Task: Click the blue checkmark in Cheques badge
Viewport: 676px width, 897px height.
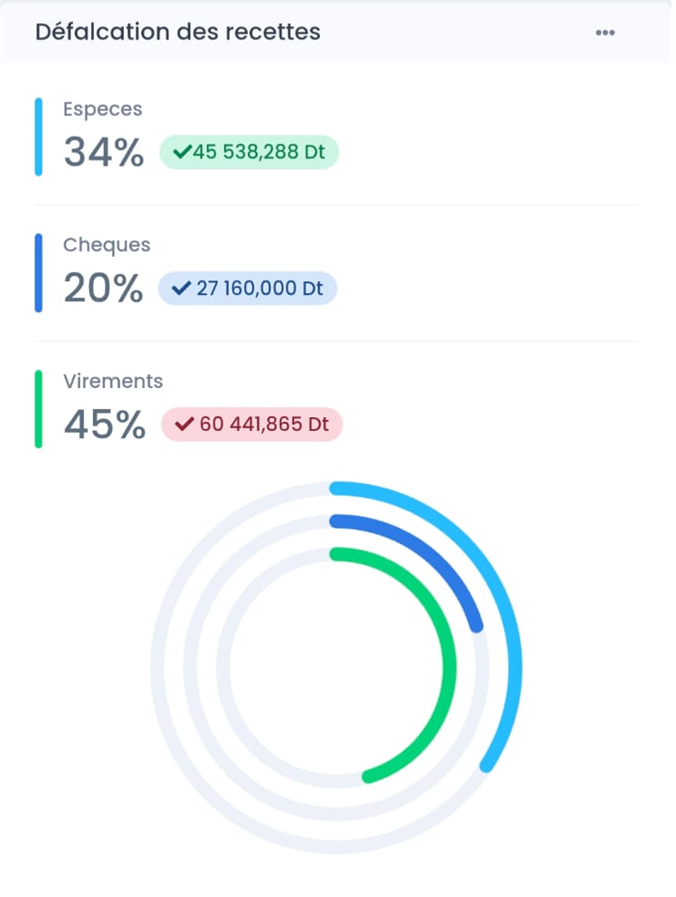Action: [x=181, y=288]
